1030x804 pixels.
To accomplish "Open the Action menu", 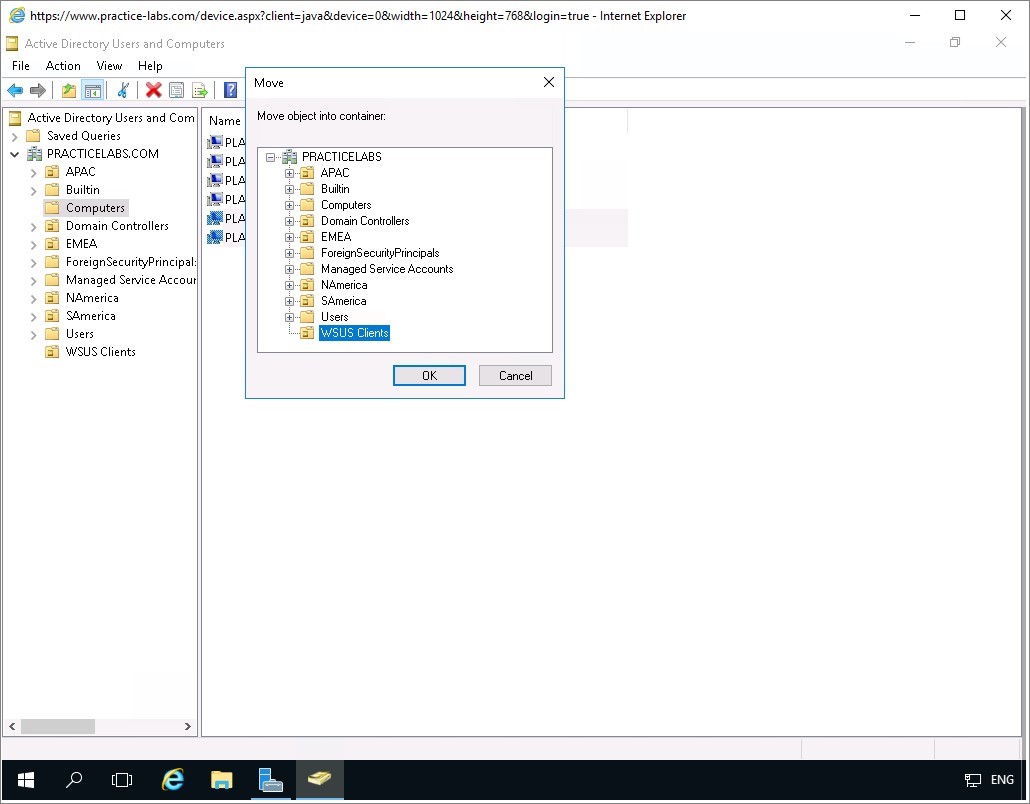I will [63, 66].
